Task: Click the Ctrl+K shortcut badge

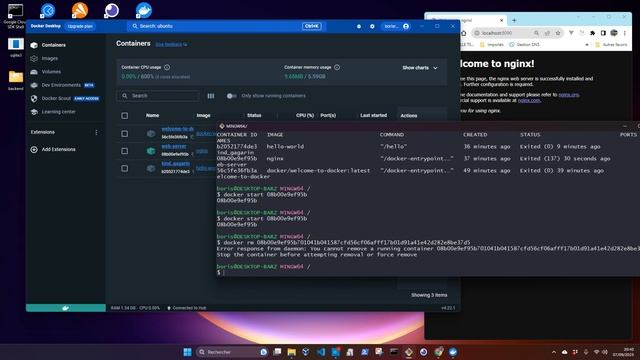Action: [312, 26]
